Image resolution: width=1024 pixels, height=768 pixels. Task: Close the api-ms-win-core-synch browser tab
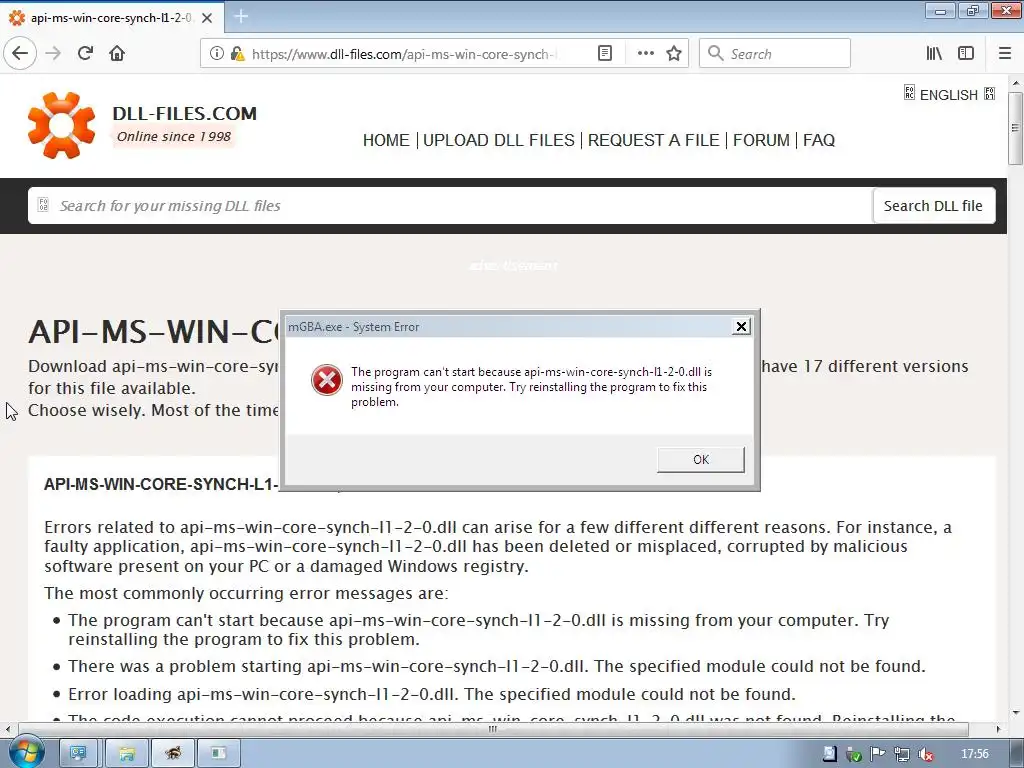[207, 18]
